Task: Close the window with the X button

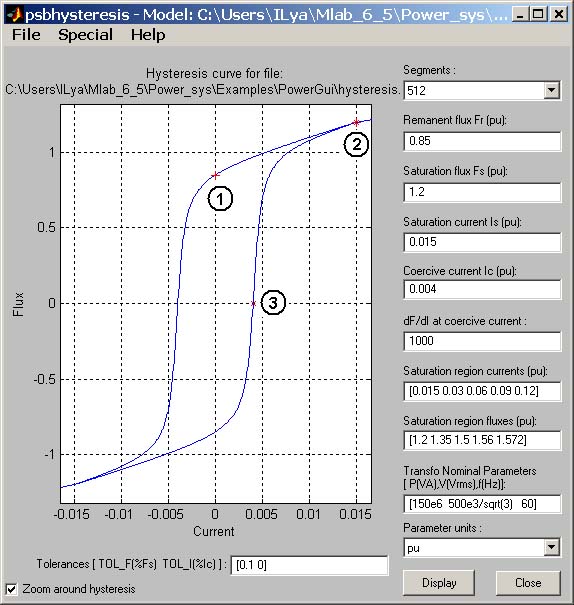Action: [558, 15]
